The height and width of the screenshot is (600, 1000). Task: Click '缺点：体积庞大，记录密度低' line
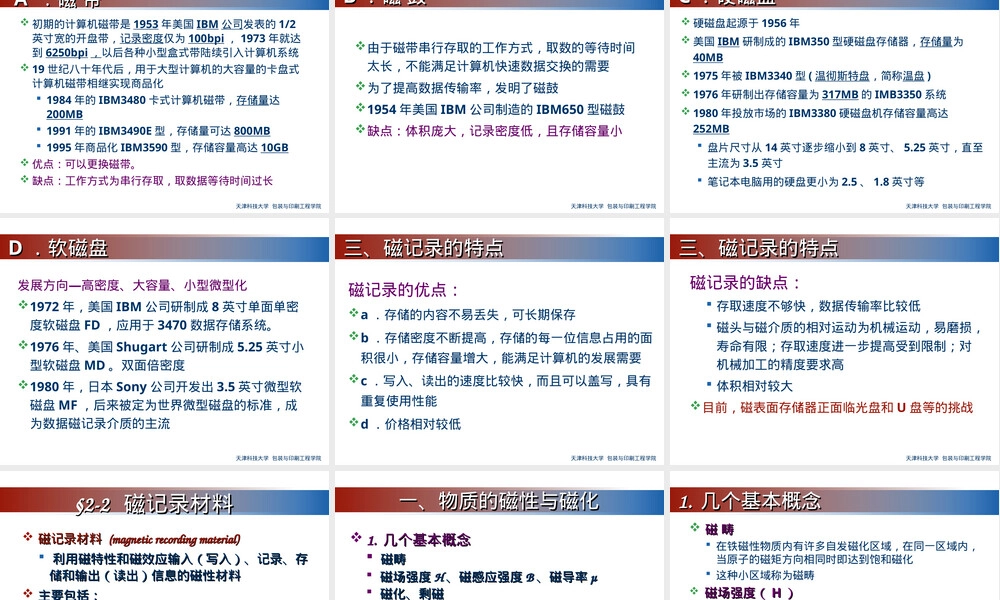494,131
